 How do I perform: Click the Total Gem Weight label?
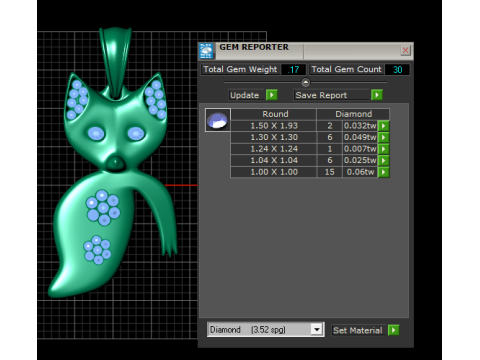240,69
